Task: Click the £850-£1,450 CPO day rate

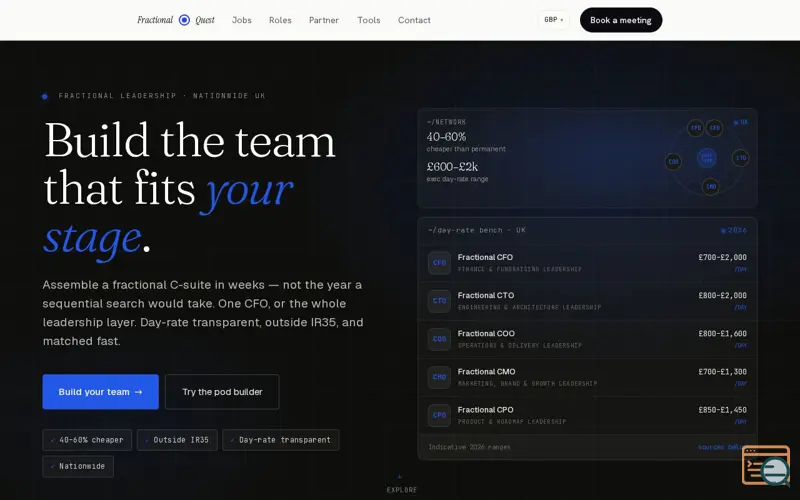Action: click(x=722, y=410)
